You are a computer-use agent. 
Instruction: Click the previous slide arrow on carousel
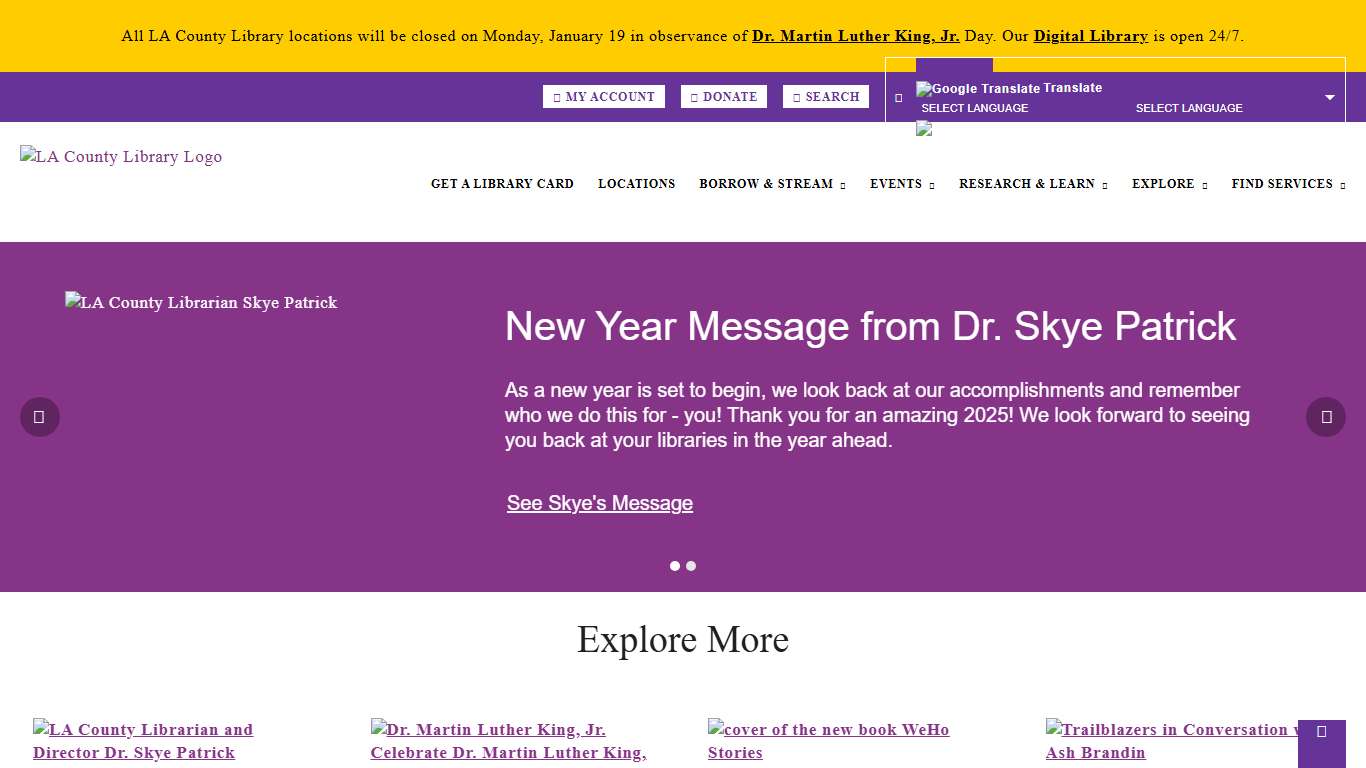[40, 417]
